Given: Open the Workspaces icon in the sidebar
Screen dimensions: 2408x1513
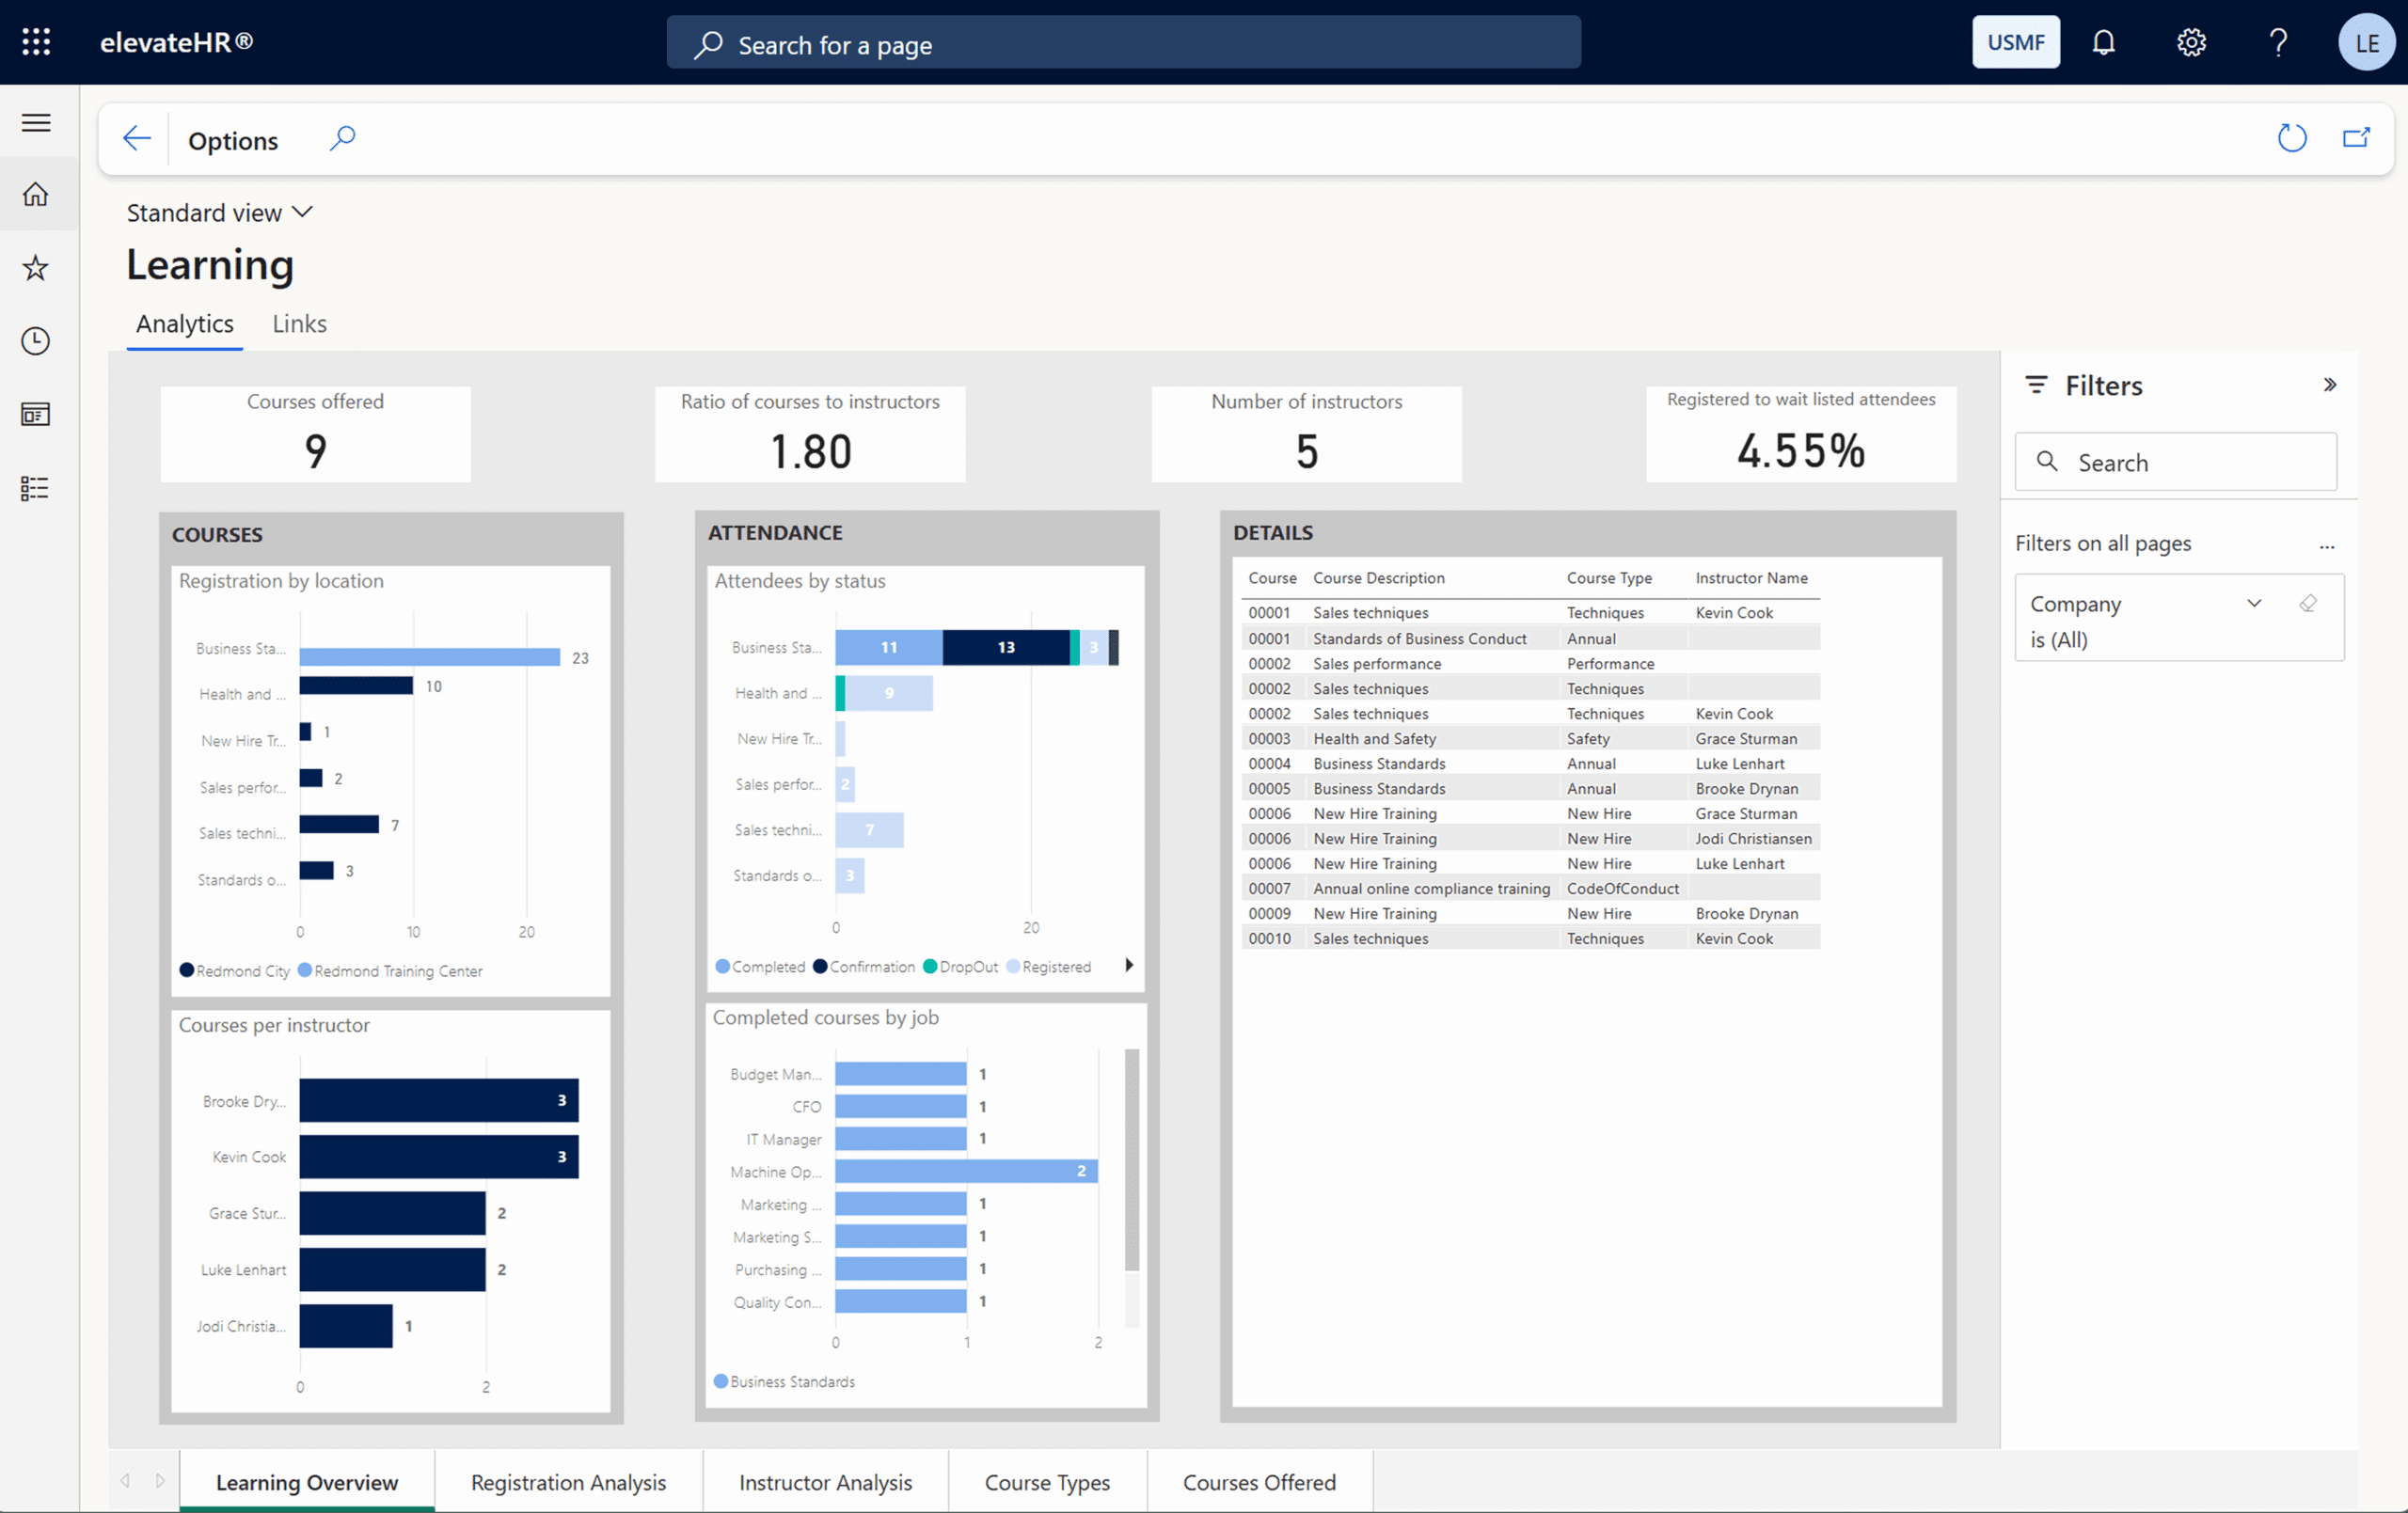Looking at the screenshot, I should [x=36, y=414].
